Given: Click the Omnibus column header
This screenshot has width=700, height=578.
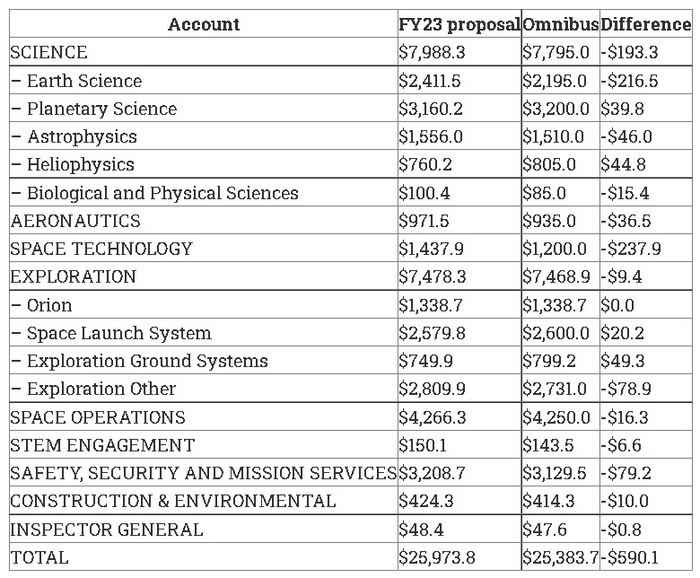Looking at the screenshot, I should (560, 24).
